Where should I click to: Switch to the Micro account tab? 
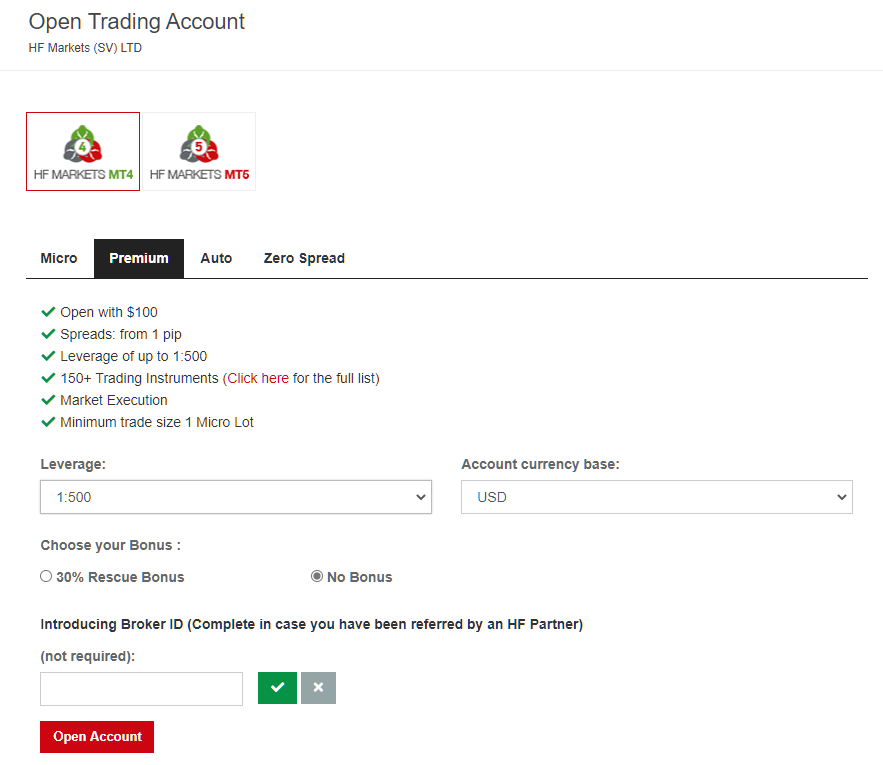tap(59, 259)
